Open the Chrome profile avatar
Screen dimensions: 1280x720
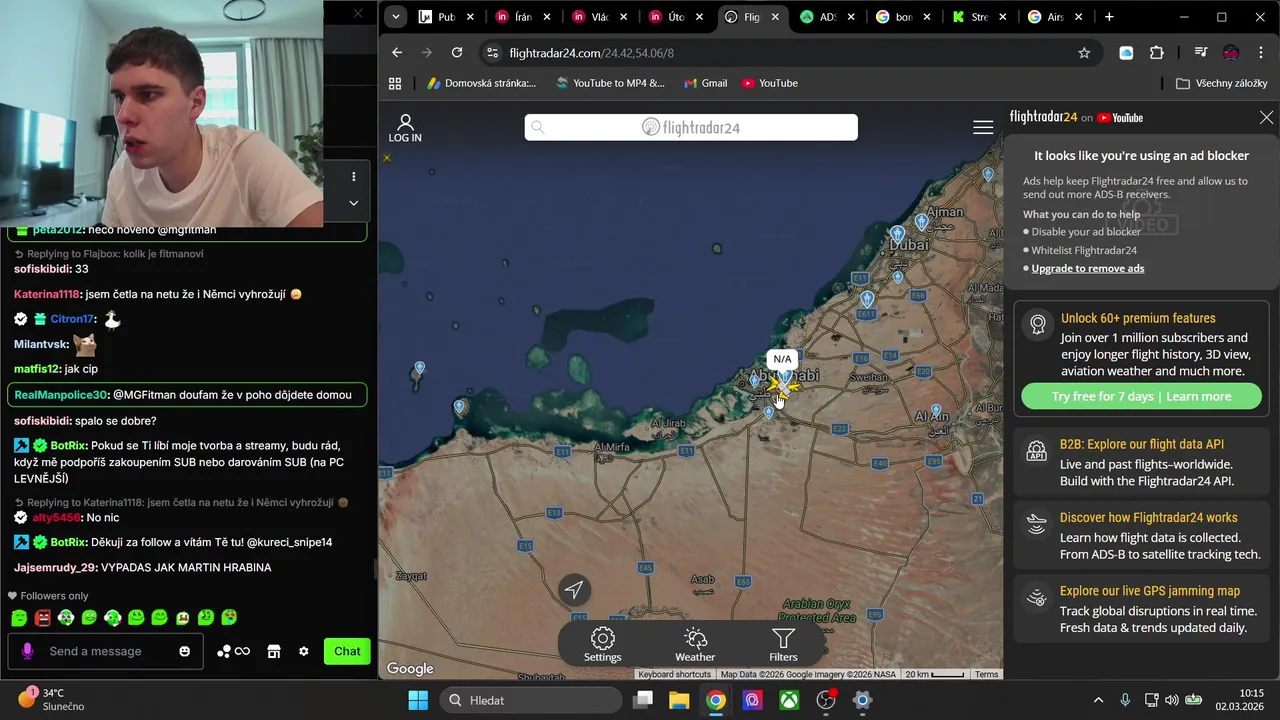click(x=1231, y=52)
